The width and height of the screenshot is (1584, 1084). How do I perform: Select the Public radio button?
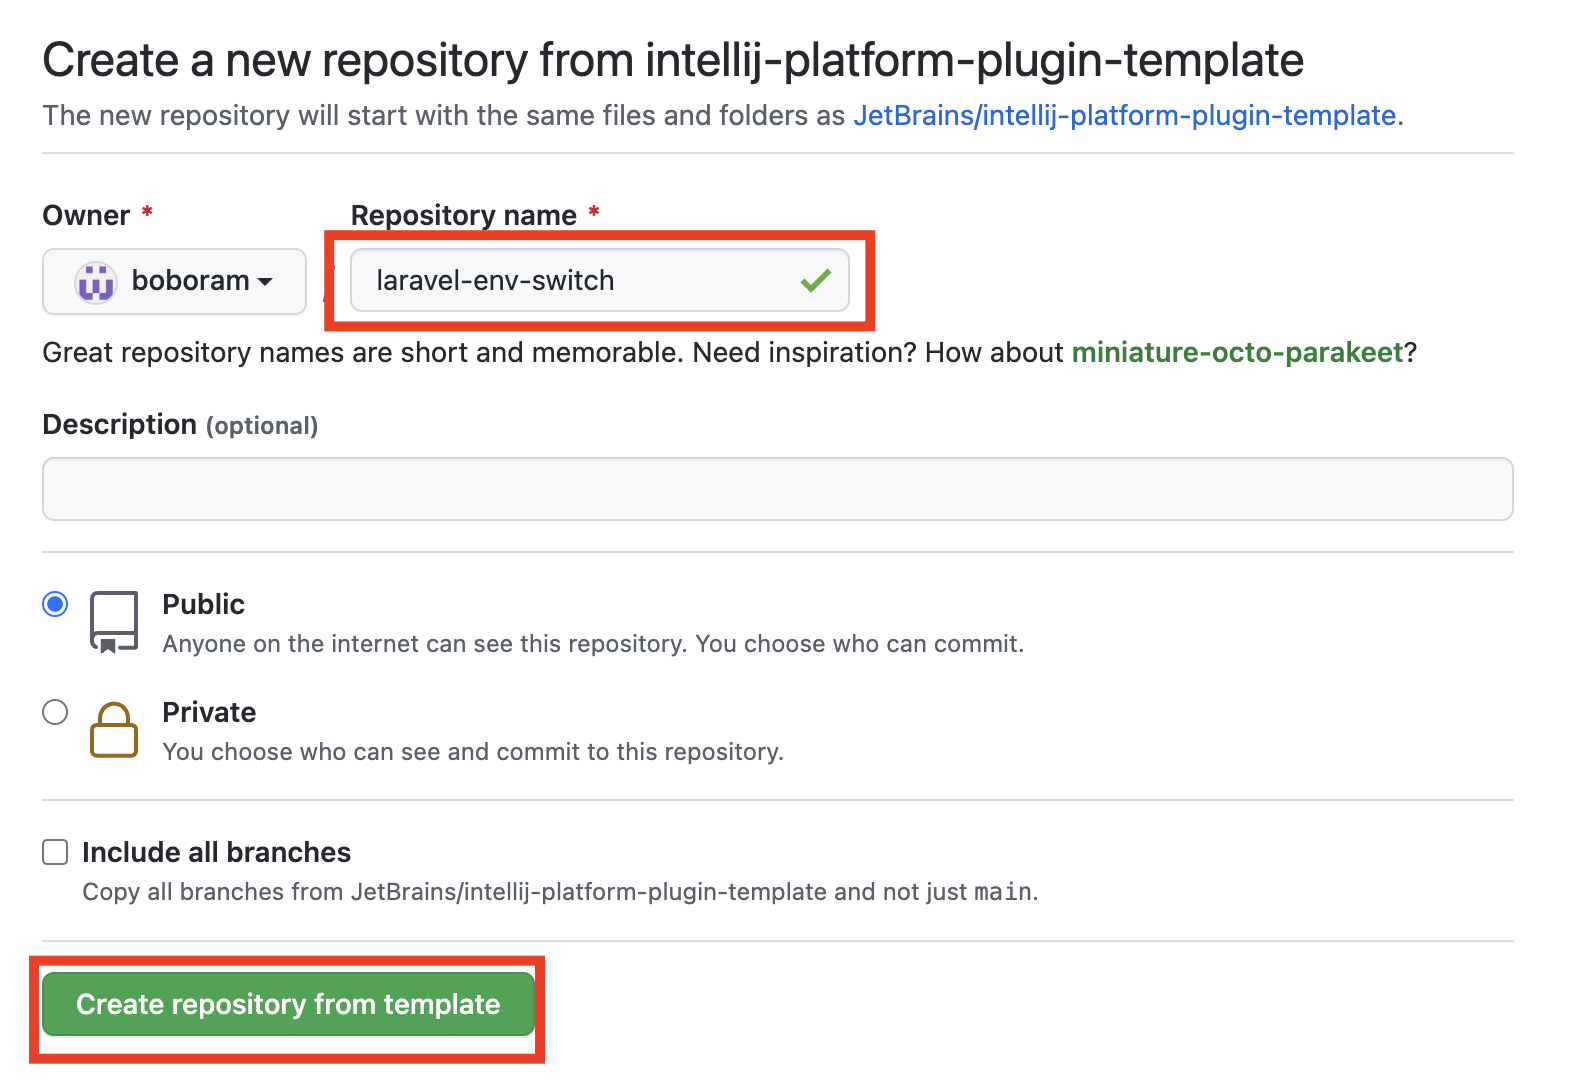point(55,604)
